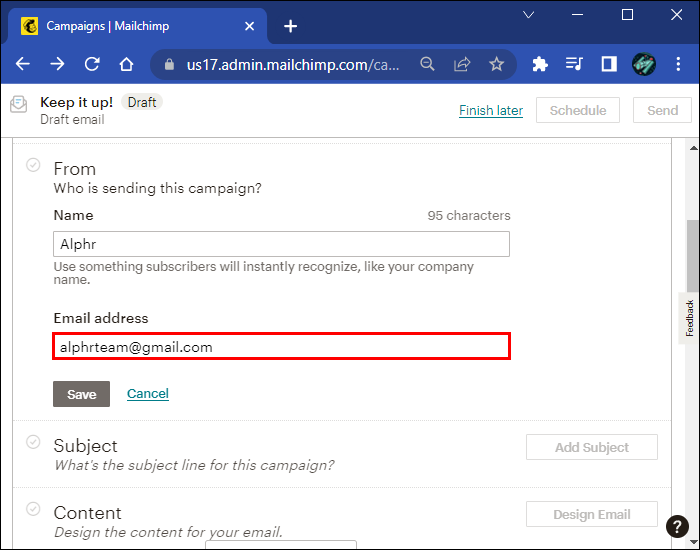Open the Feedback side tab
The width and height of the screenshot is (700, 550).
tap(689, 318)
